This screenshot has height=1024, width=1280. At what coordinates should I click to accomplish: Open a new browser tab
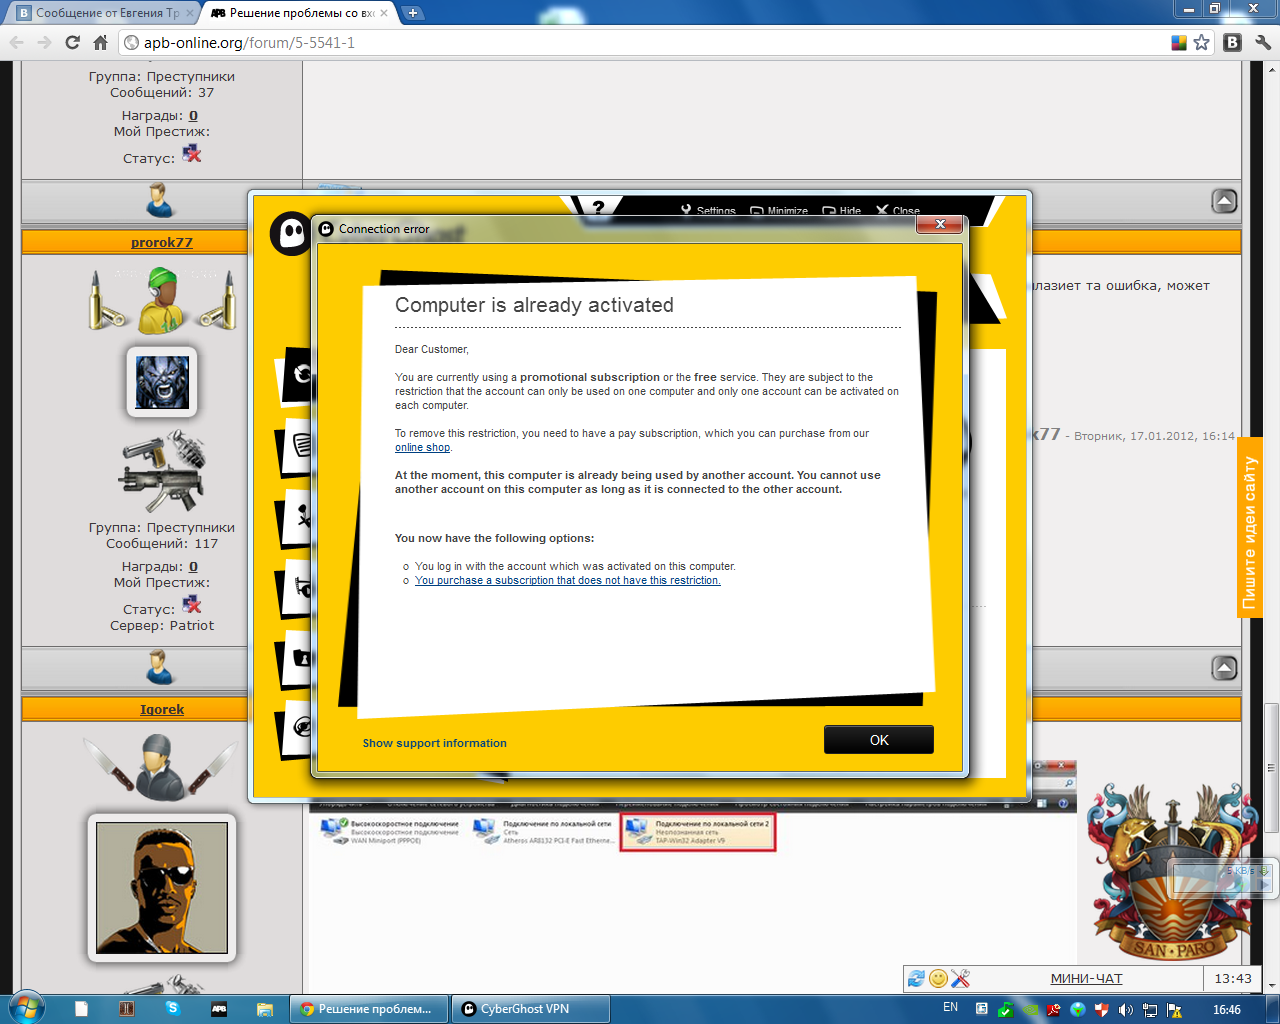(412, 13)
